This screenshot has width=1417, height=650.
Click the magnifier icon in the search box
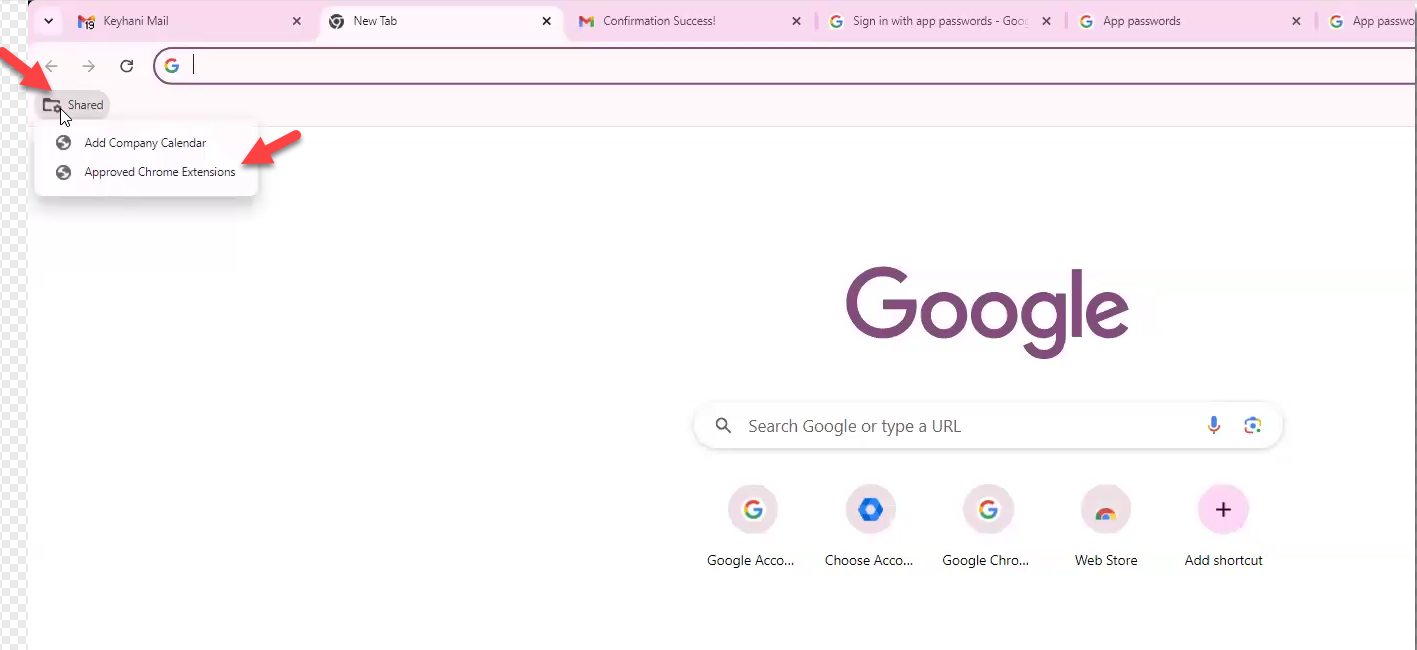coord(723,426)
